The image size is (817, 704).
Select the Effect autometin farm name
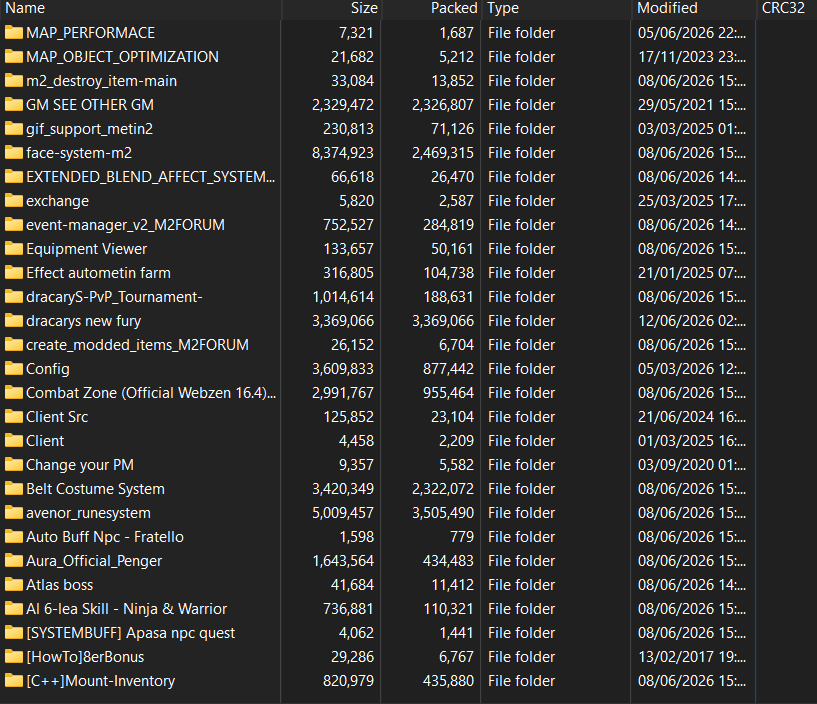[x=98, y=273]
